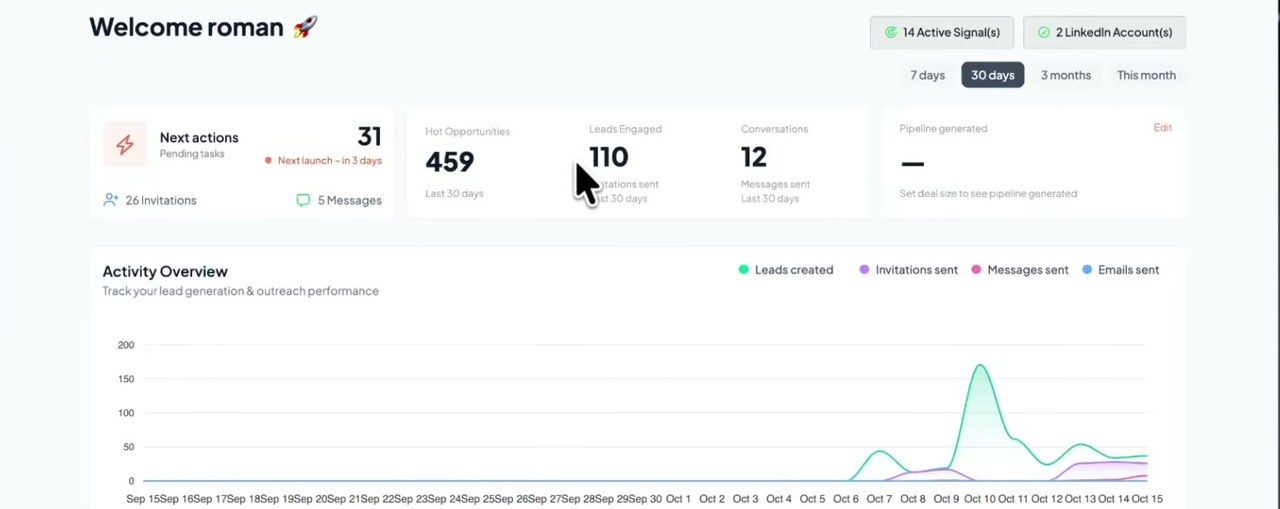Toggle the Leads created legend item
This screenshot has width=1280, height=509.
click(x=786, y=270)
